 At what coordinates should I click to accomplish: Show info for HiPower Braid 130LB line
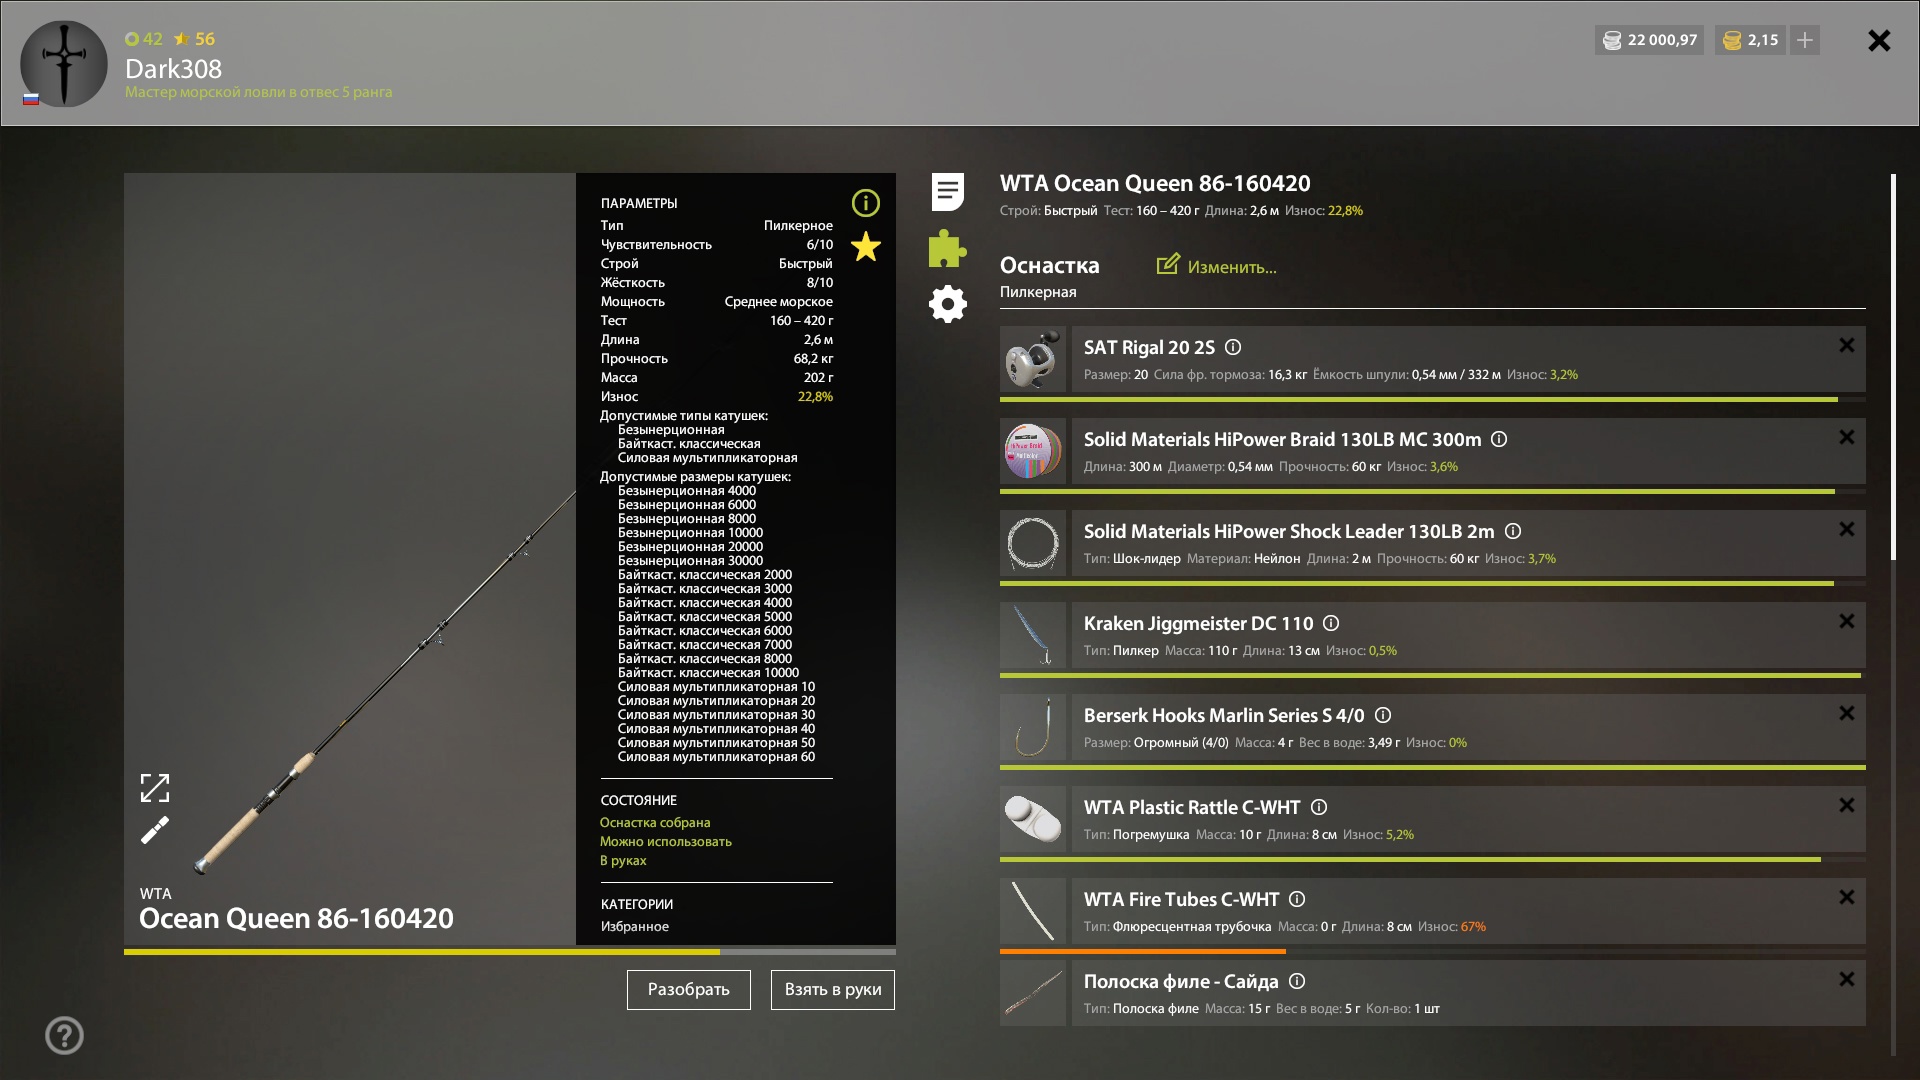[1499, 439]
